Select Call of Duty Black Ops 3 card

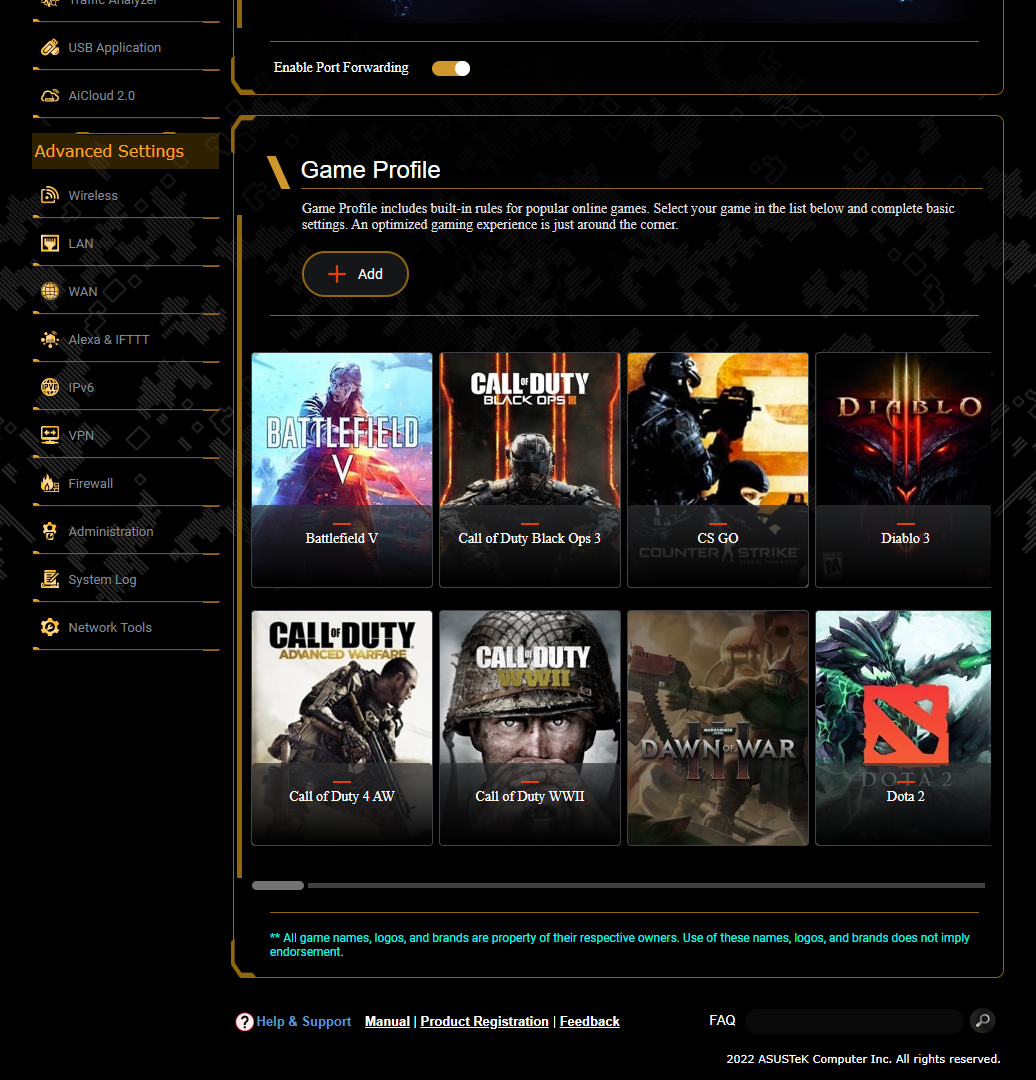point(530,470)
